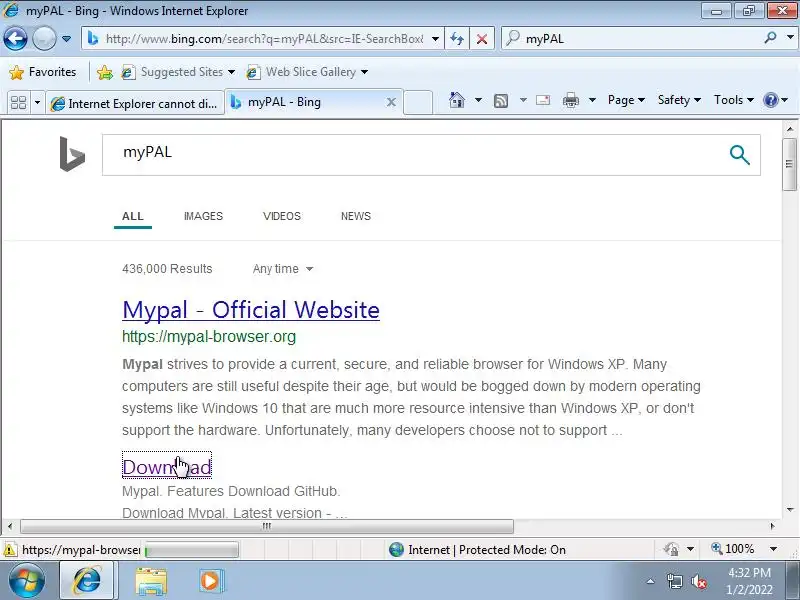The height and width of the screenshot is (600, 800).
Task: Click the RSS Feeds icon
Action: coord(501,101)
